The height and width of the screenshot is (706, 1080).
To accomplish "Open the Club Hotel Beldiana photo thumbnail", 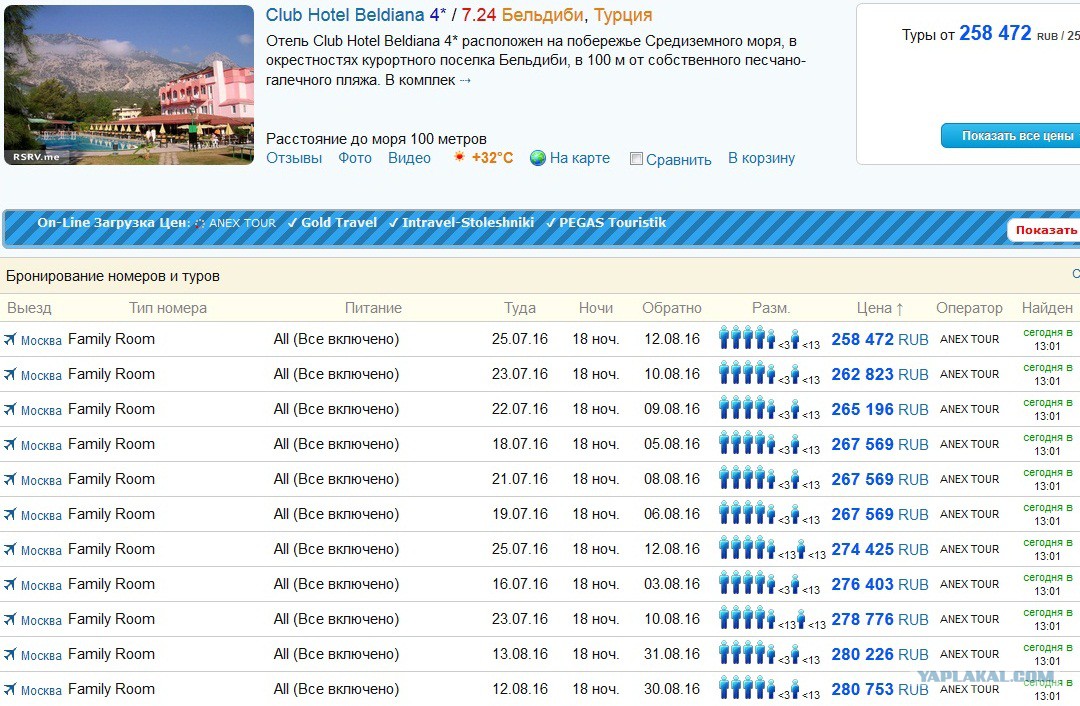I will [x=129, y=85].
